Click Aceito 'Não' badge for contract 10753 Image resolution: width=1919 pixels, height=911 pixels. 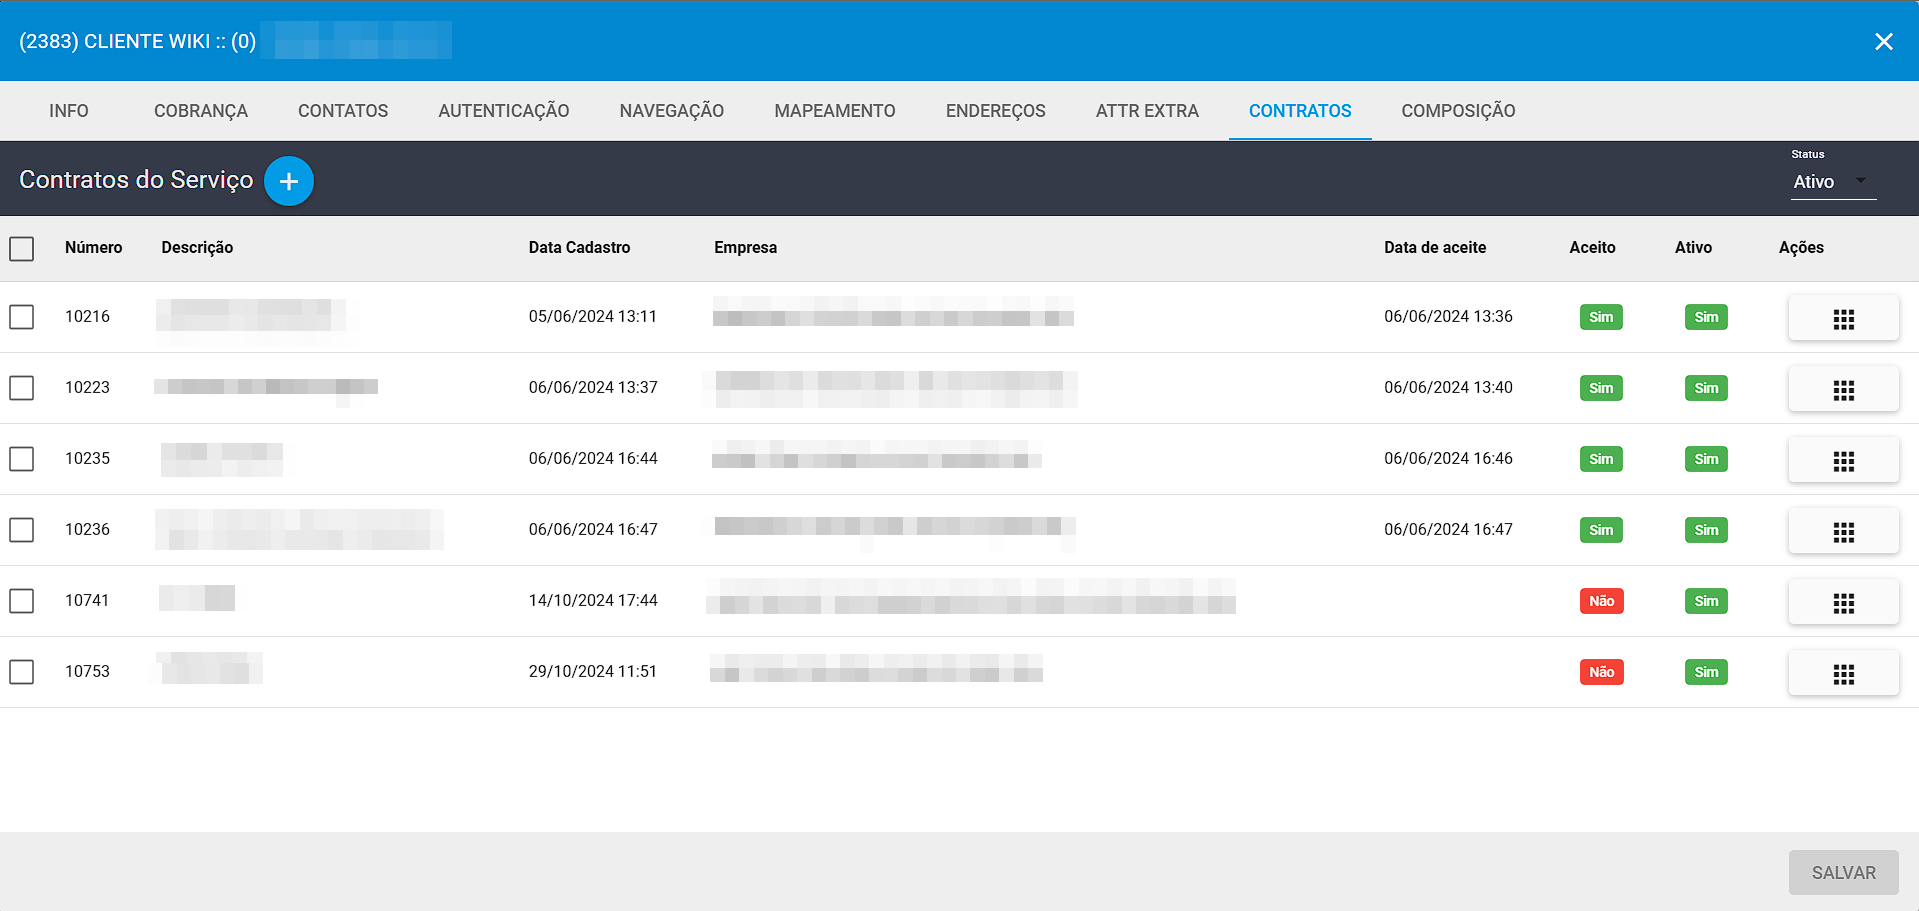[1601, 672]
